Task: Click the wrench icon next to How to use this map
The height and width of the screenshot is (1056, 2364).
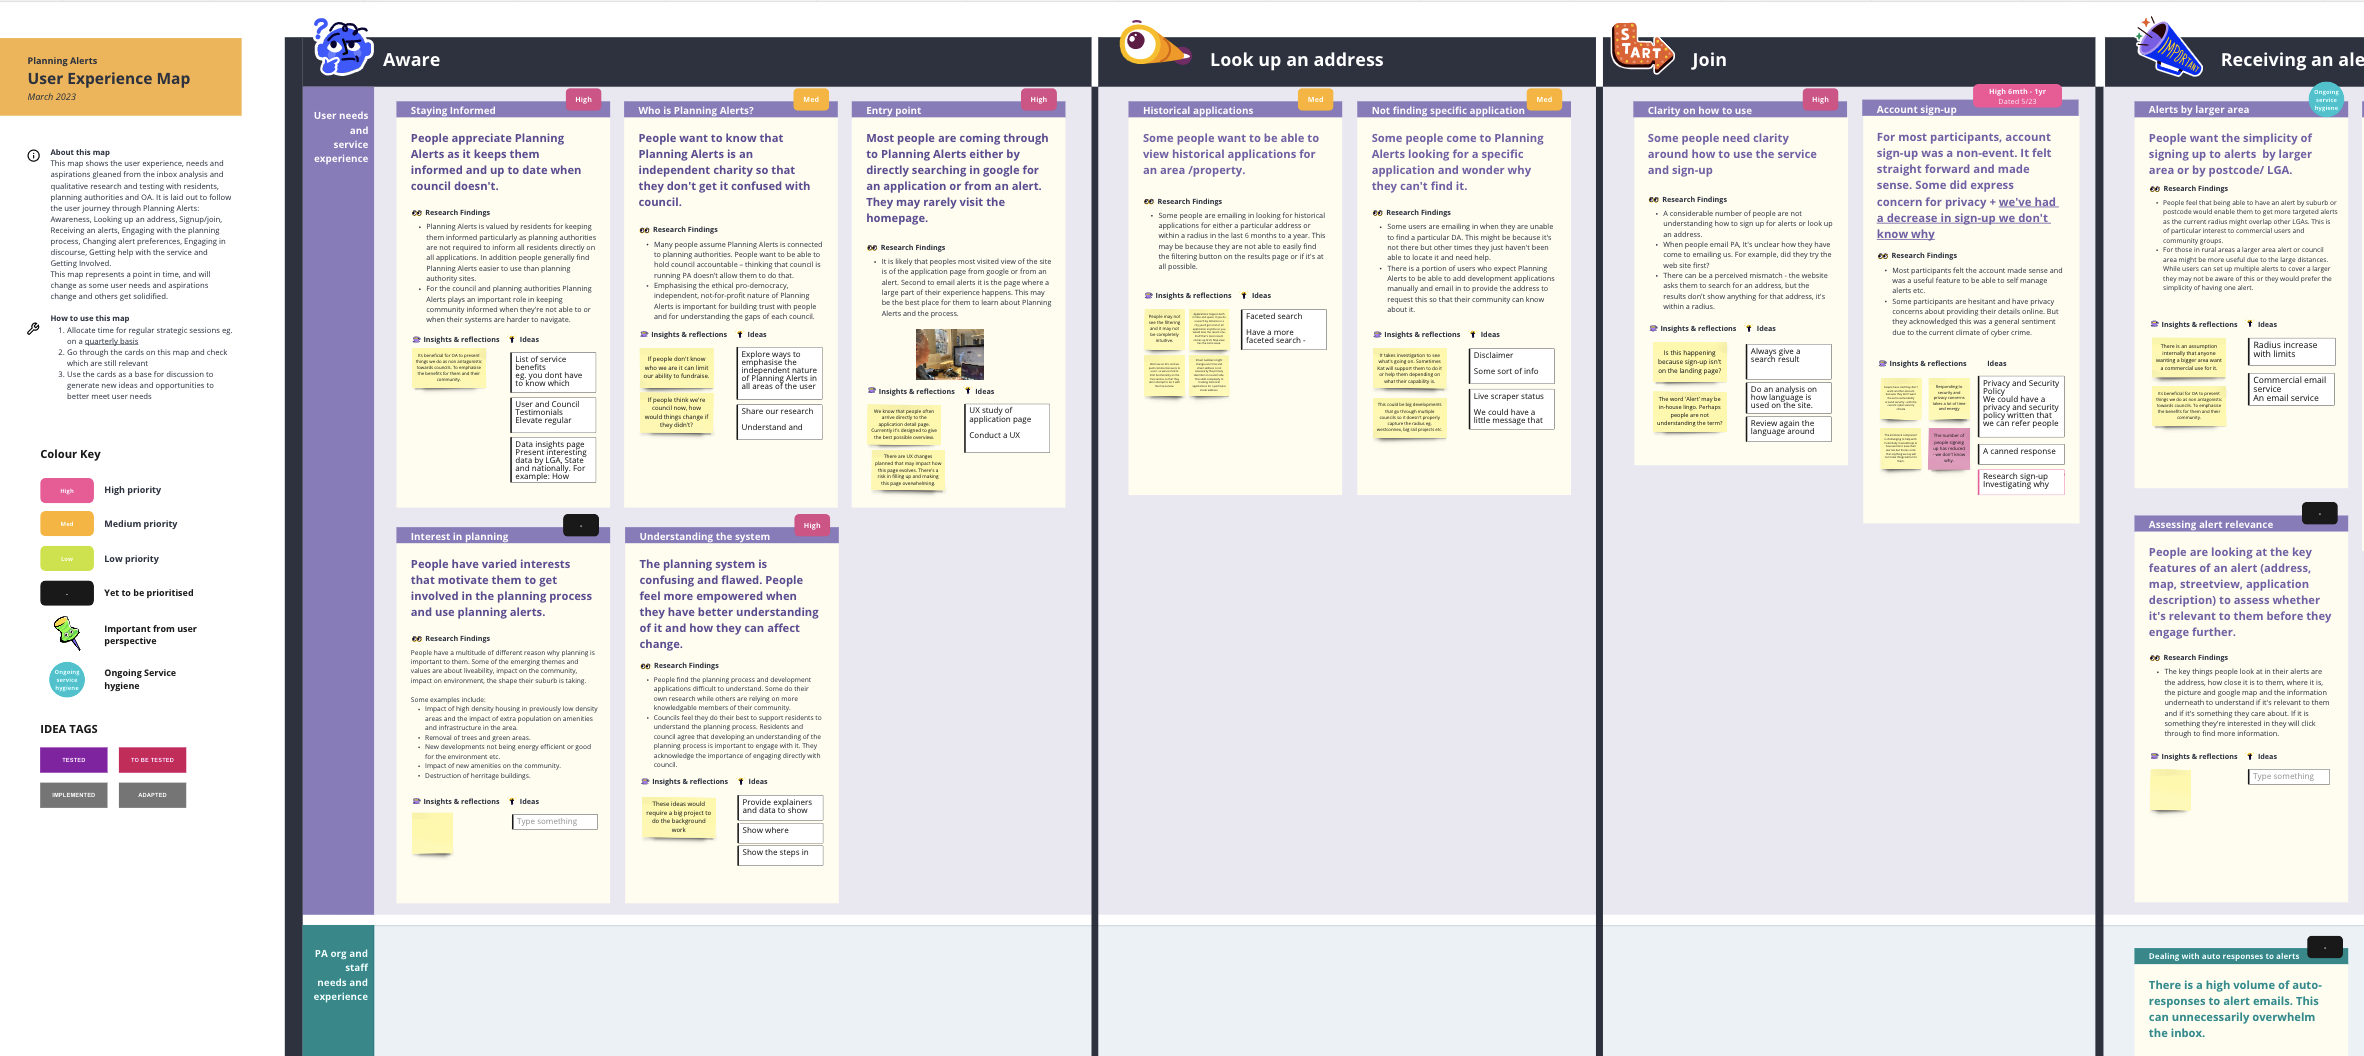Action: coord(33,328)
